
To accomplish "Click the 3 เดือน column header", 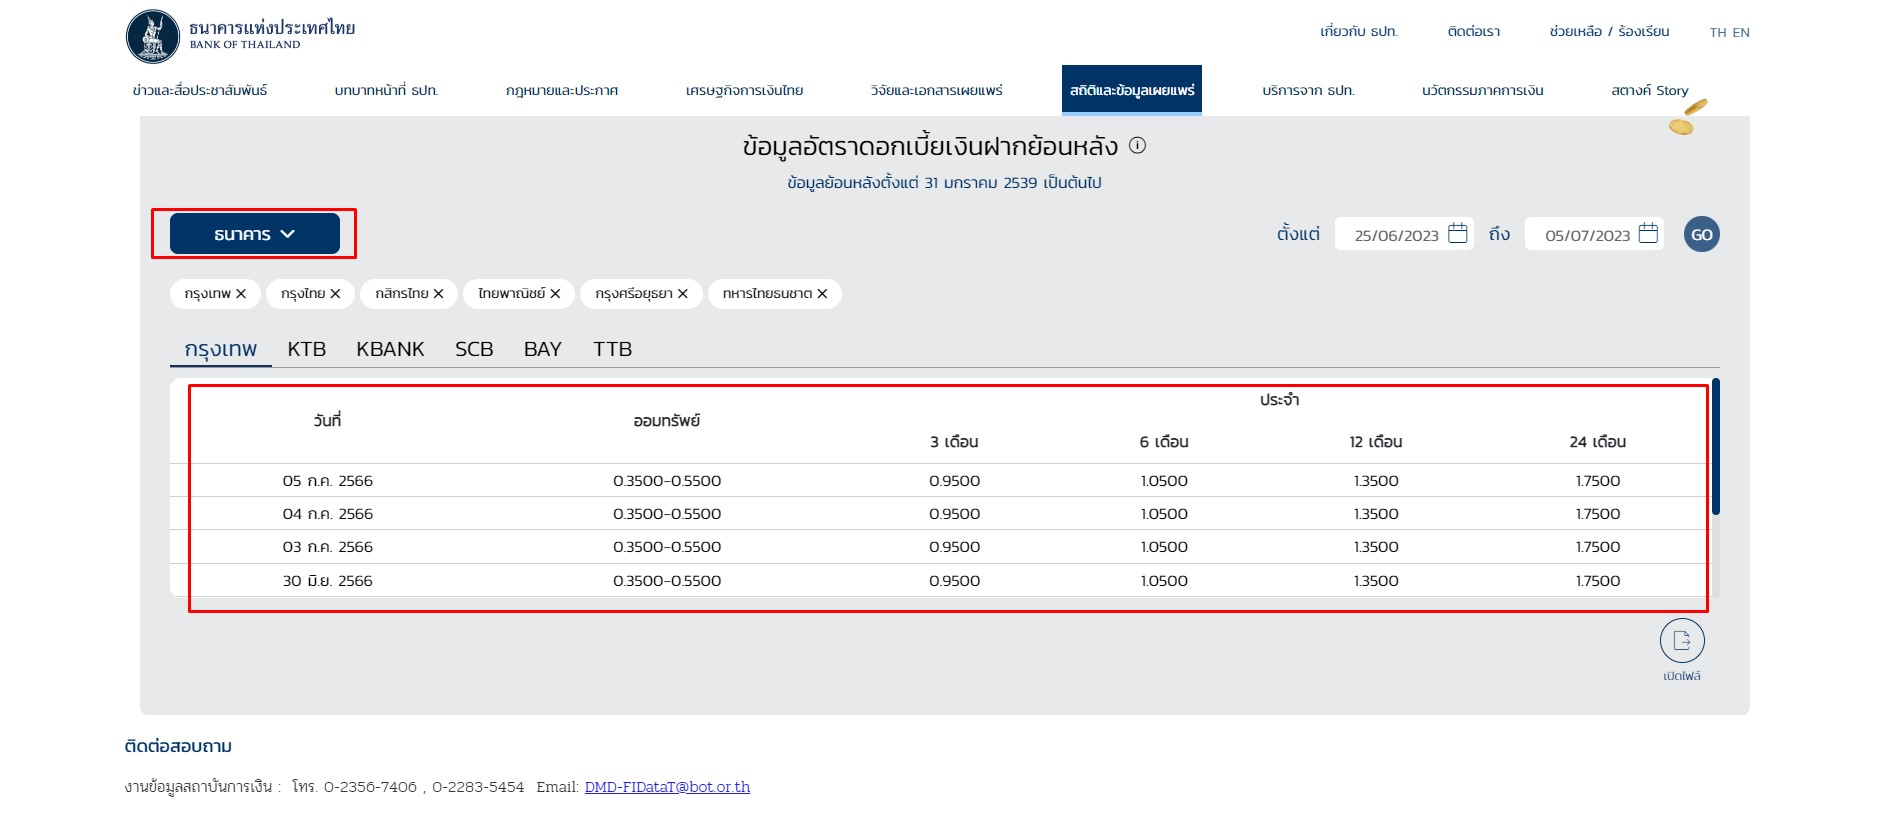I will pos(954,442).
